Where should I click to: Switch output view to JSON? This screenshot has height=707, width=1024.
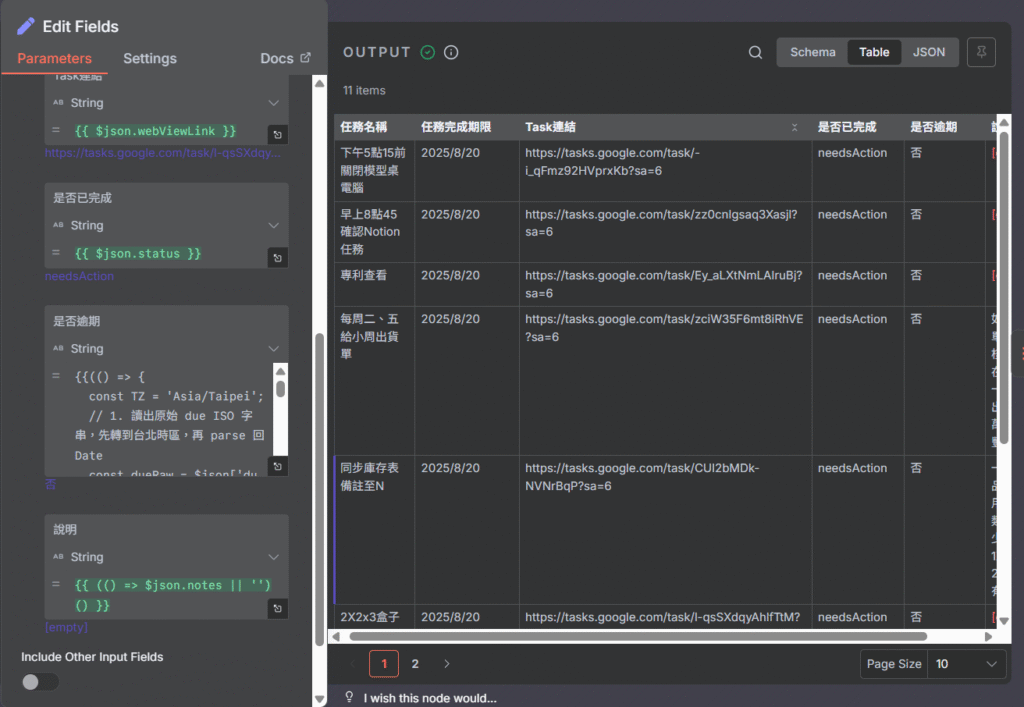point(929,52)
